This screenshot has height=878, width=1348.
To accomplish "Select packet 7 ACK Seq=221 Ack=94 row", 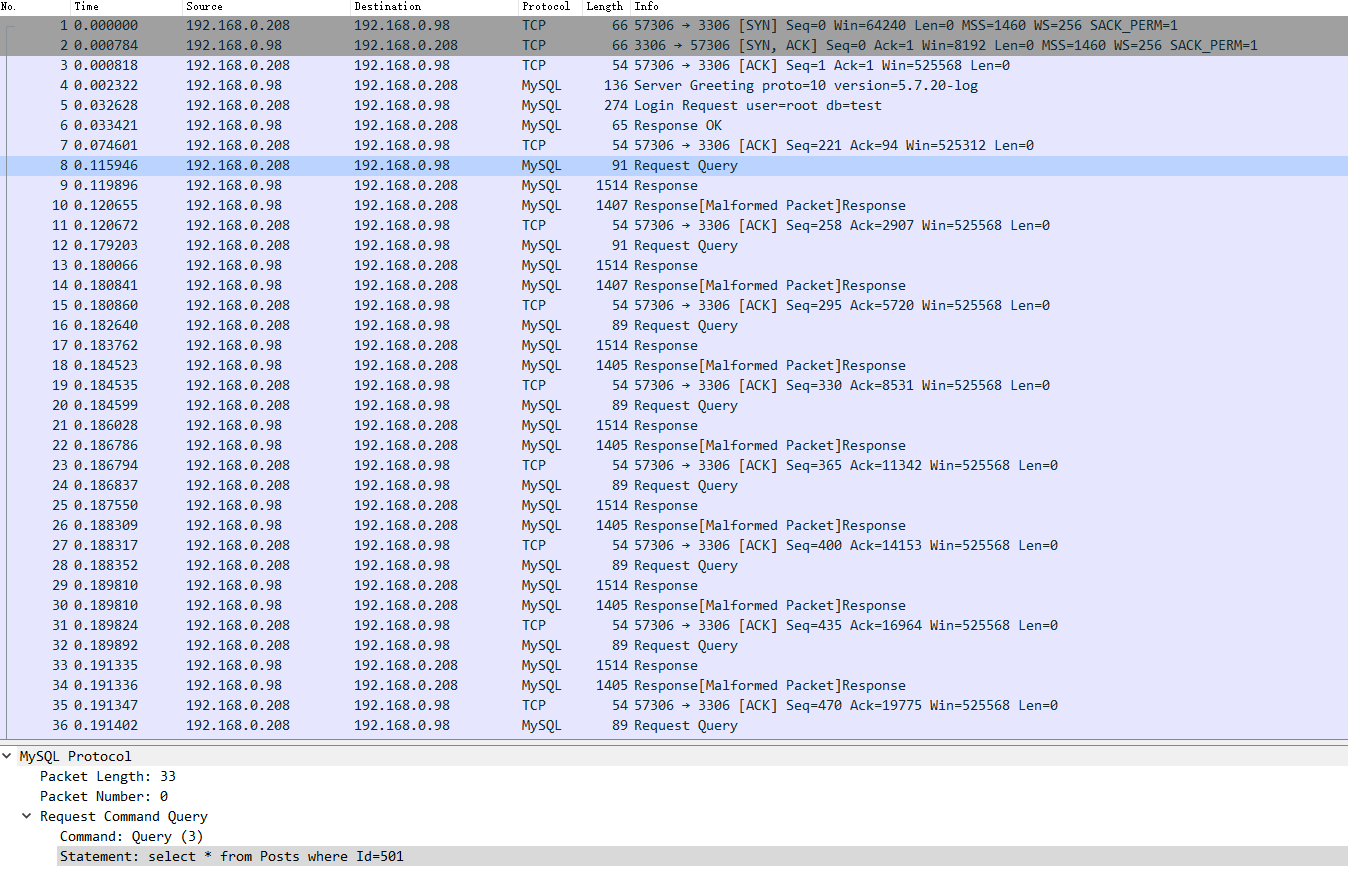I will (674, 145).
